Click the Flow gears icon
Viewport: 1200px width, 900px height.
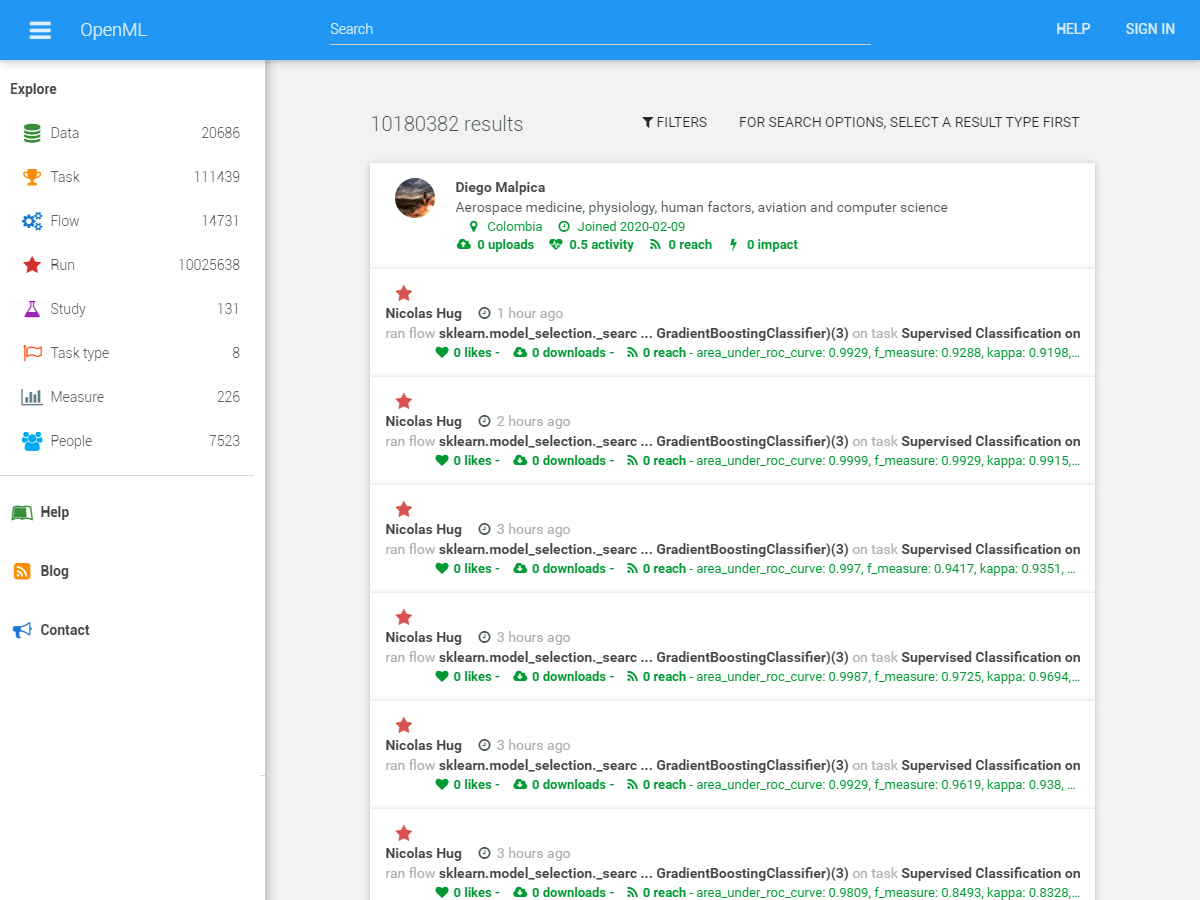pos(32,221)
